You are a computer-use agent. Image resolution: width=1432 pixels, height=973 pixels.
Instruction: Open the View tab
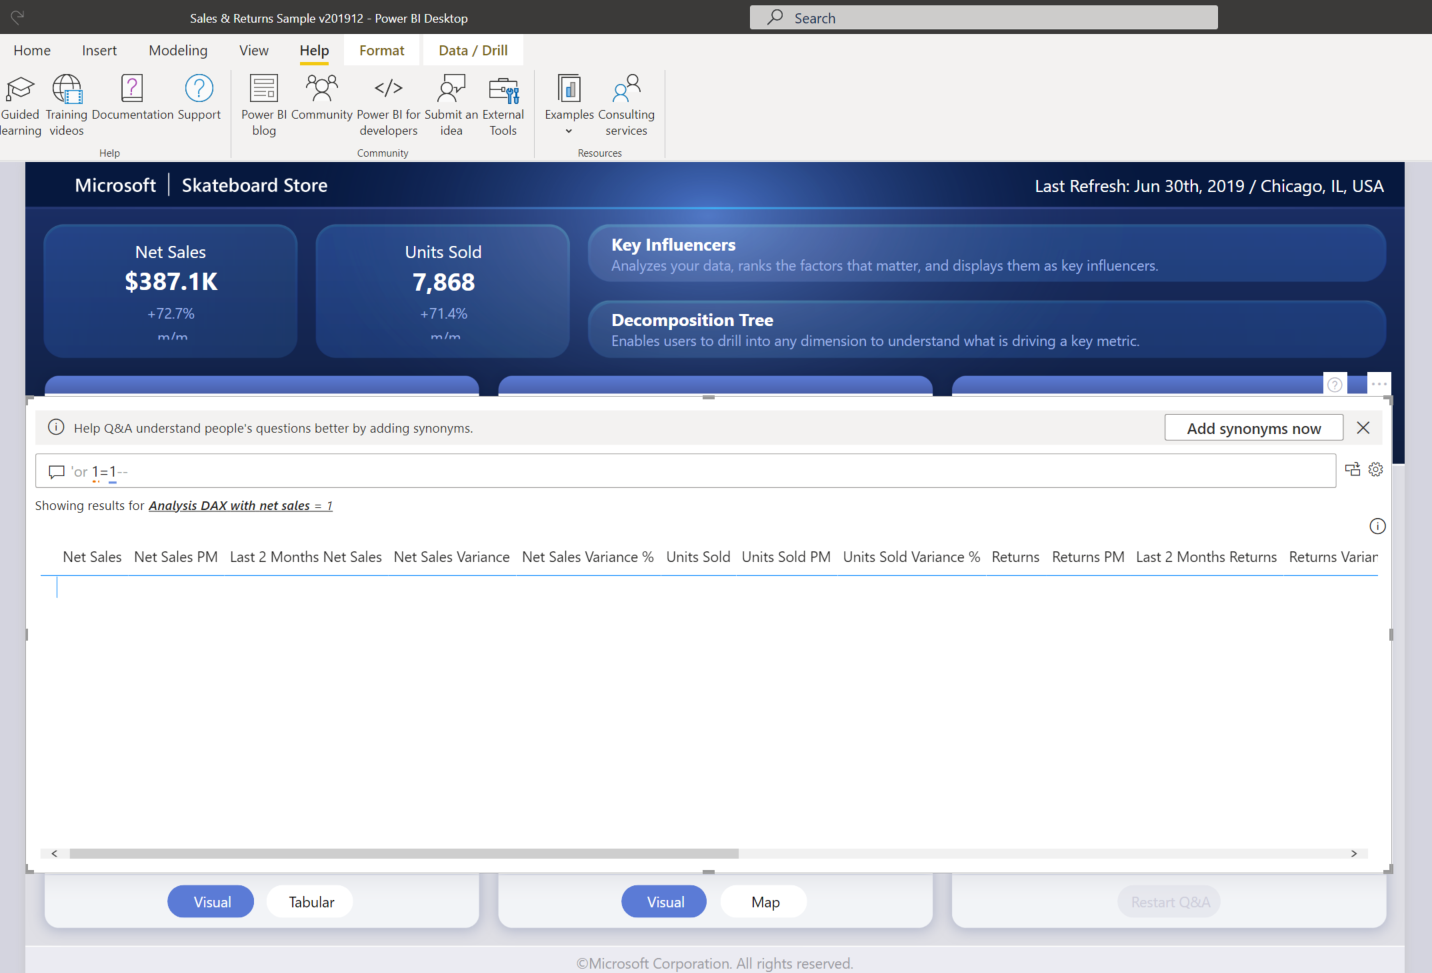[254, 51]
